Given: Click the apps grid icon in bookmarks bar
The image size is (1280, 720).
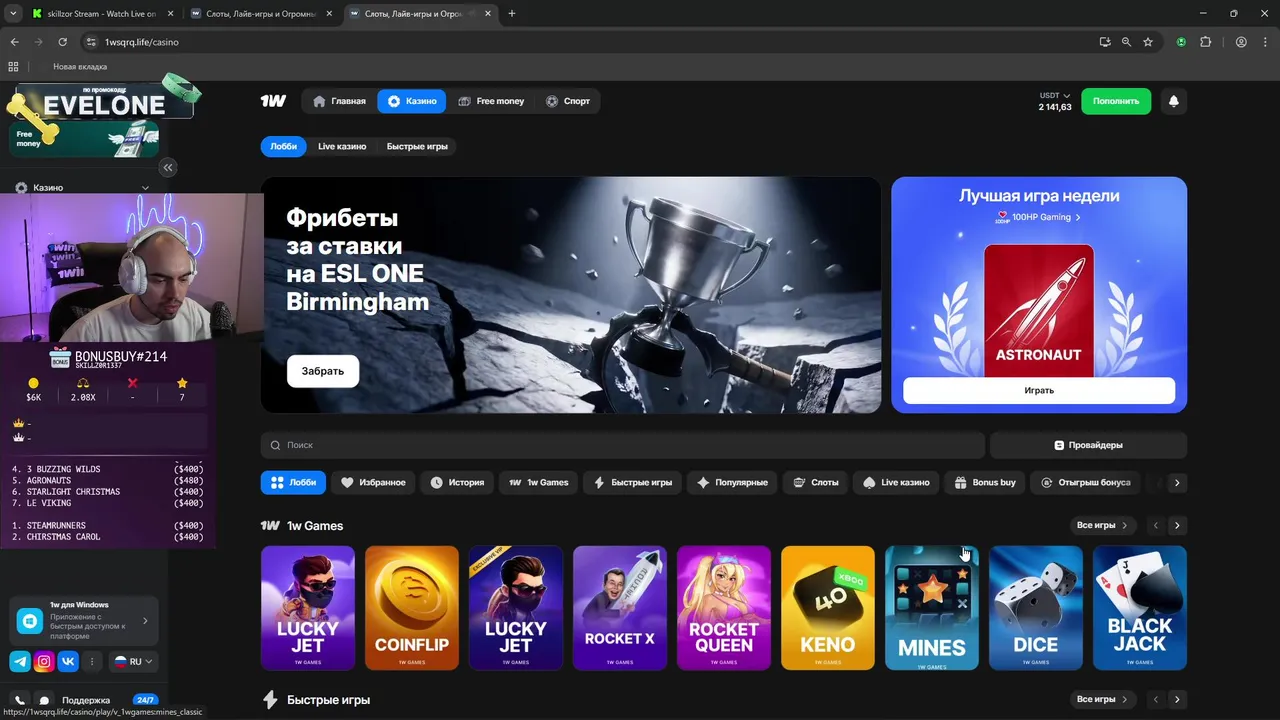Looking at the screenshot, I should tap(13, 66).
